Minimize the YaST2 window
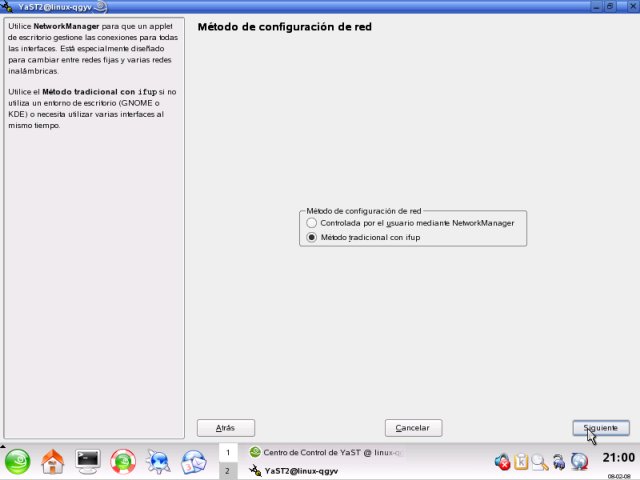 (x=596, y=7)
